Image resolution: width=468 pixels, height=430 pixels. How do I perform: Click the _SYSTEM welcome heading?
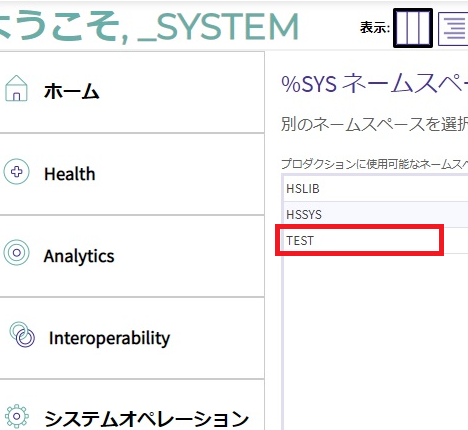pos(218,27)
